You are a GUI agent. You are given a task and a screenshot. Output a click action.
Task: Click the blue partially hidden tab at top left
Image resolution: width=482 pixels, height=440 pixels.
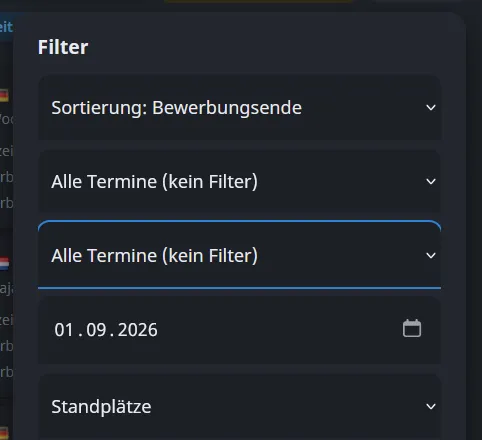coord(6,27)
